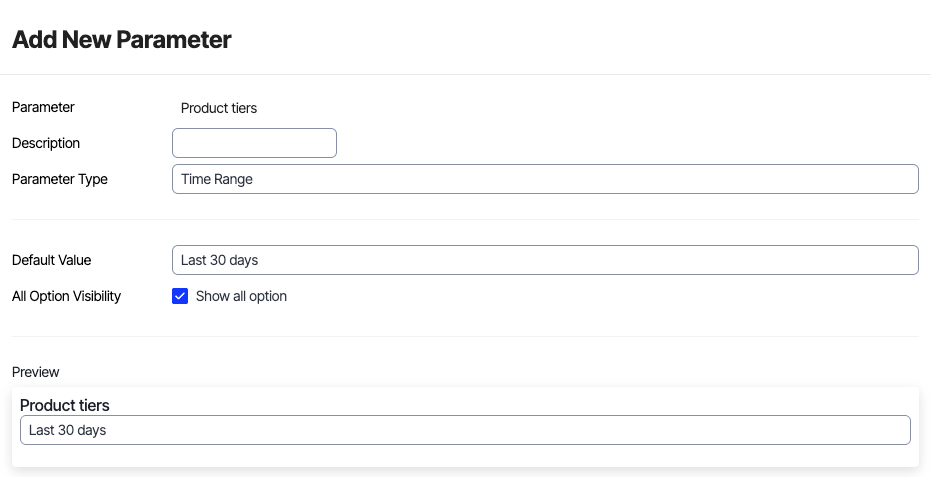
Task: Click the Description input field
Action: tap(254, 143)
